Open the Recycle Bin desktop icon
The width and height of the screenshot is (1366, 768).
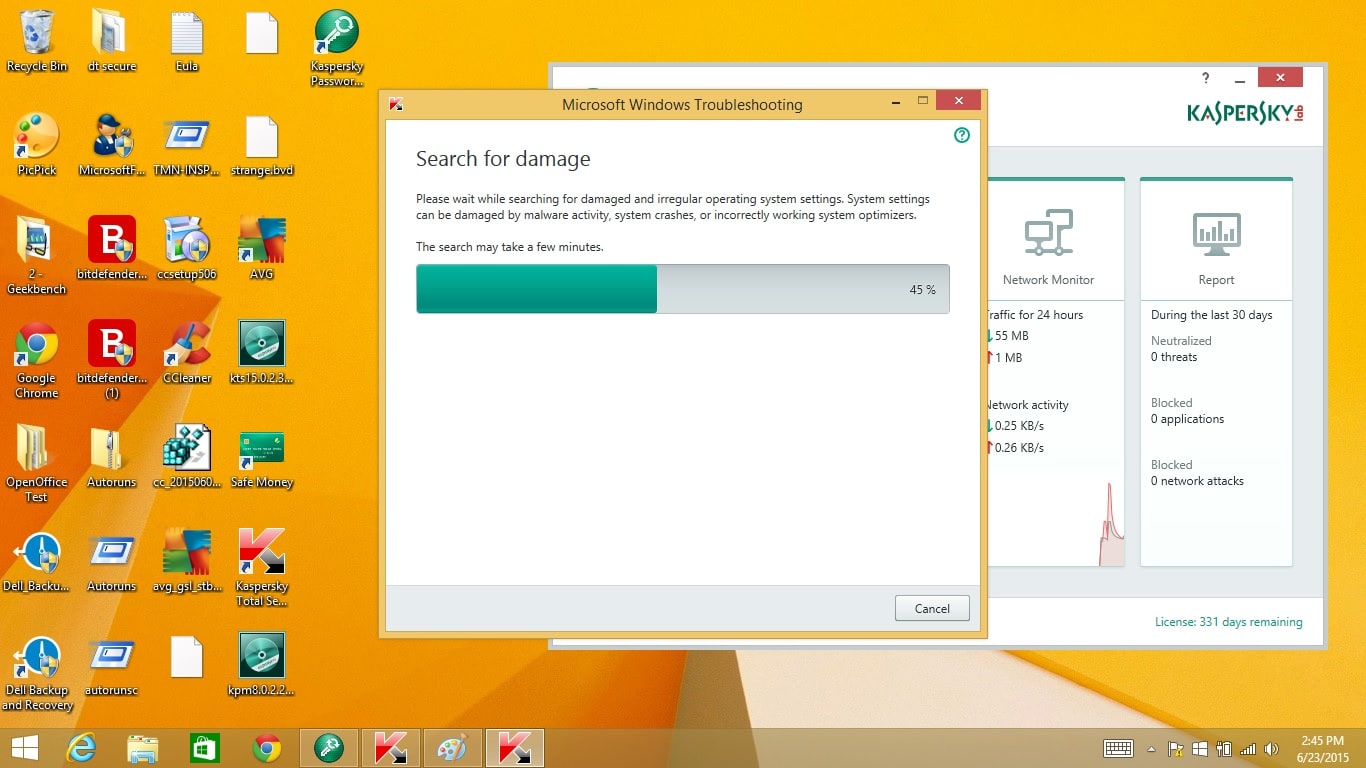click(37, 40)
